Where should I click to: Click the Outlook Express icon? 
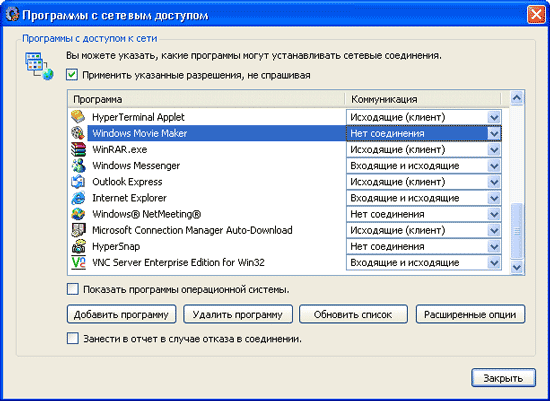pos(78,181)
